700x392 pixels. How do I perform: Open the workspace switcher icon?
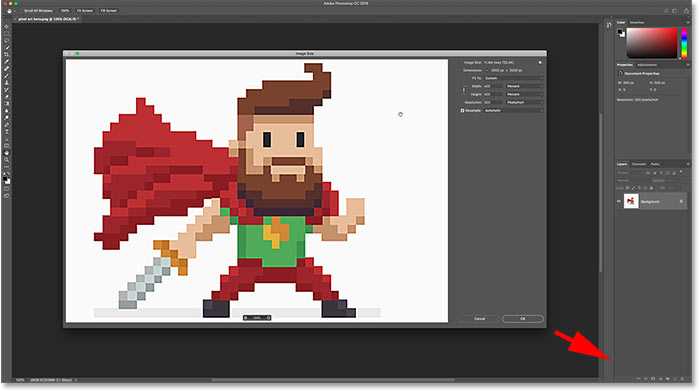pos(675,11)
